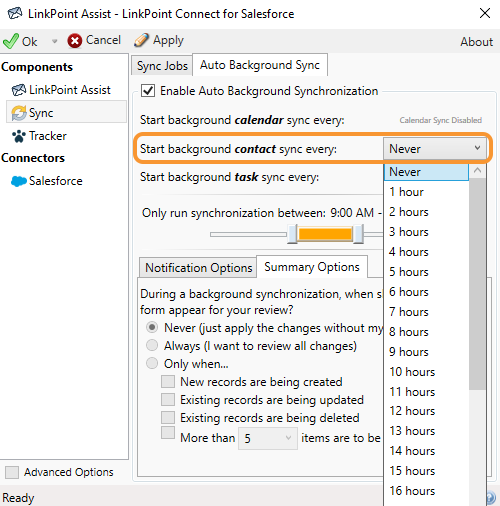Select 3 hours sync interval
500x506 pixels.
click(426, 232)
